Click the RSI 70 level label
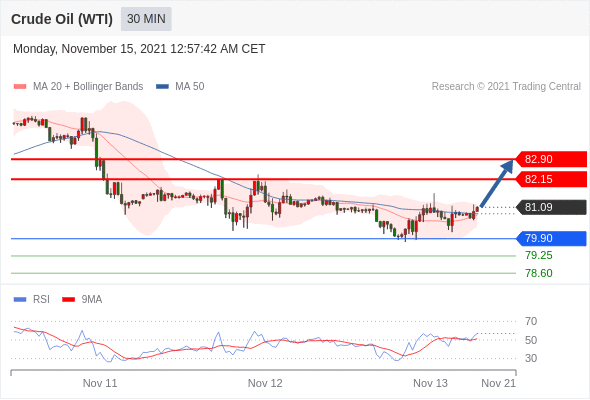Screen dimensions: 590x400 click(531, 321)
